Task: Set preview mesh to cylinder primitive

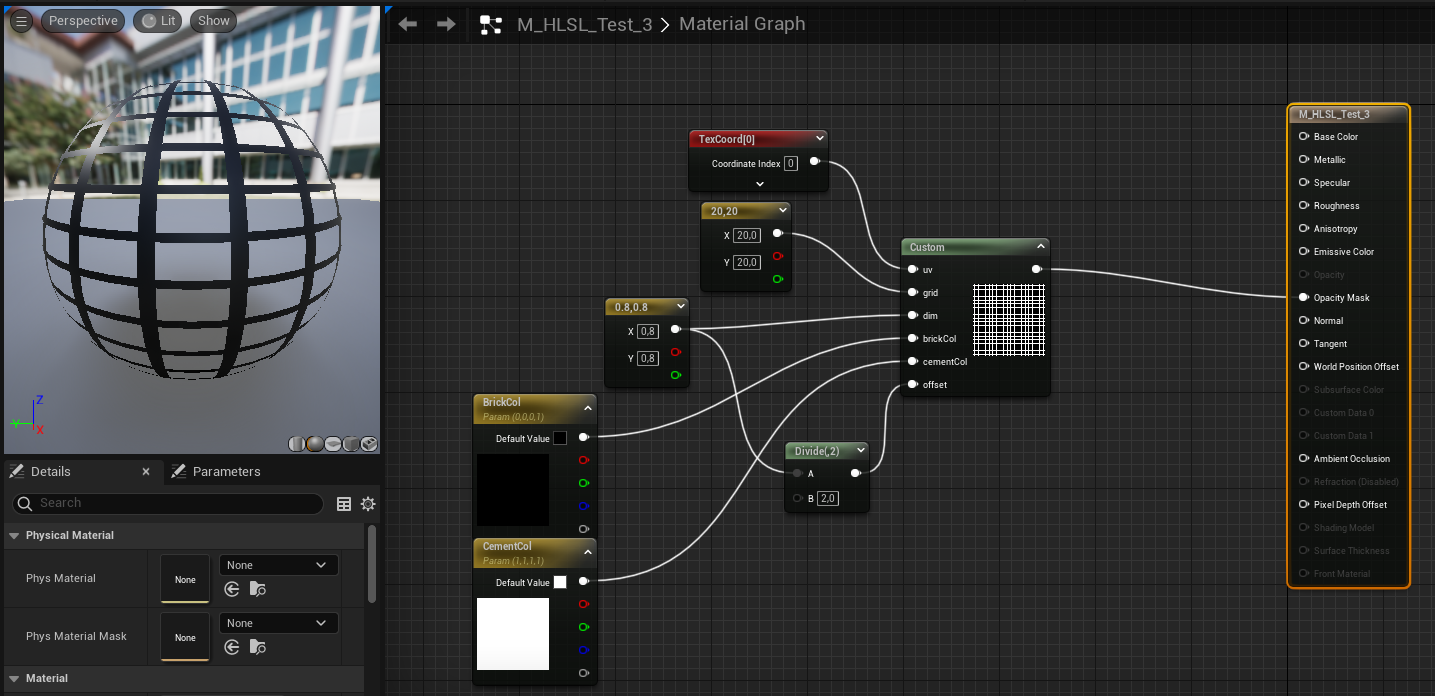Action: pos(297,444)
